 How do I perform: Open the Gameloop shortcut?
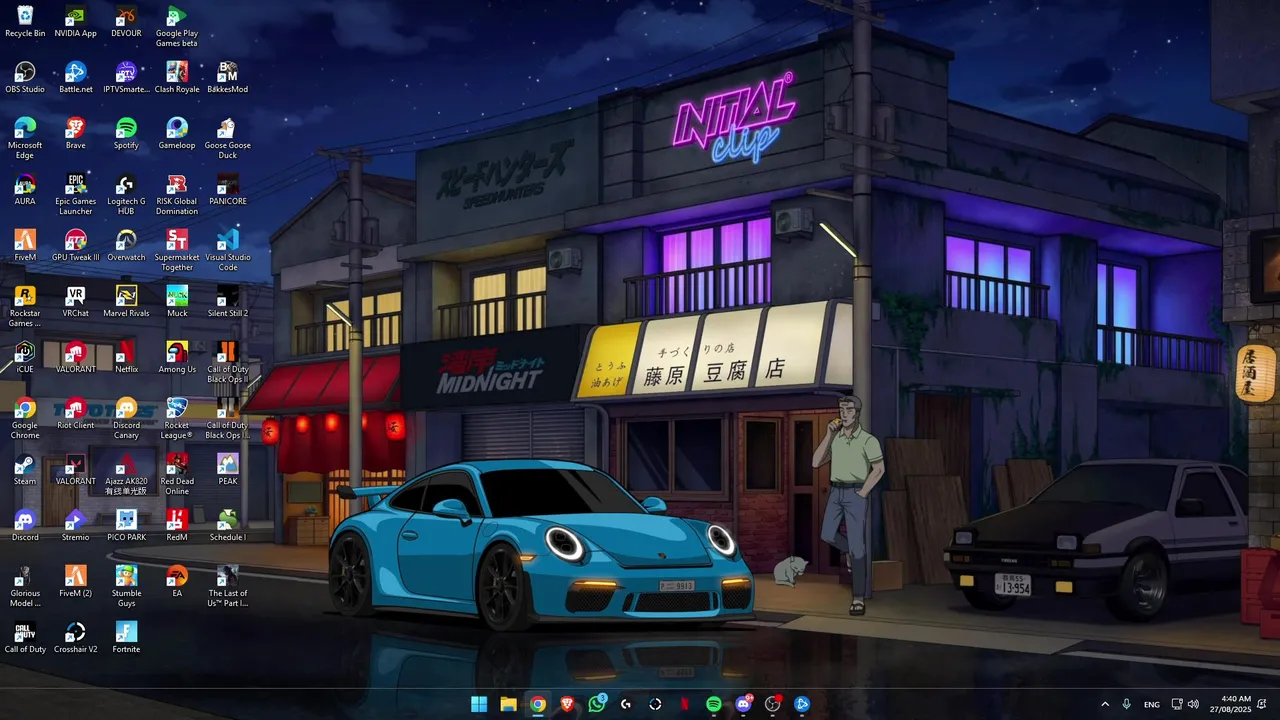(x=177, y=133)
